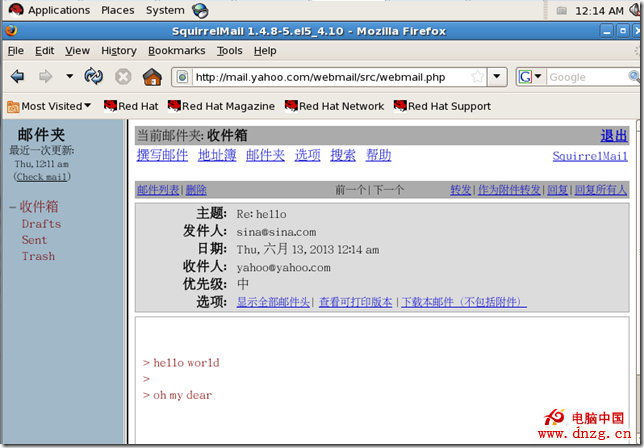This screenshot has width=644, height=448.
Task: Open the 邮件夹 folders link in top navigation
Action: [265, 155]
